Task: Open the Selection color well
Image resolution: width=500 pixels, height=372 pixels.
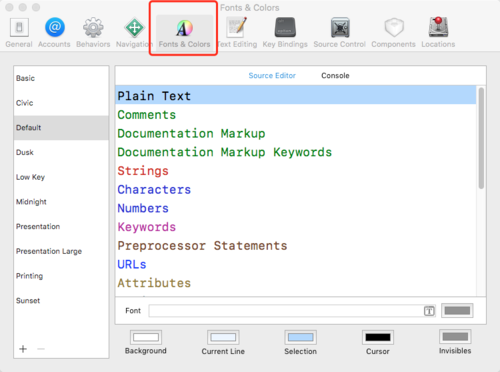Action: pos(300,338)
